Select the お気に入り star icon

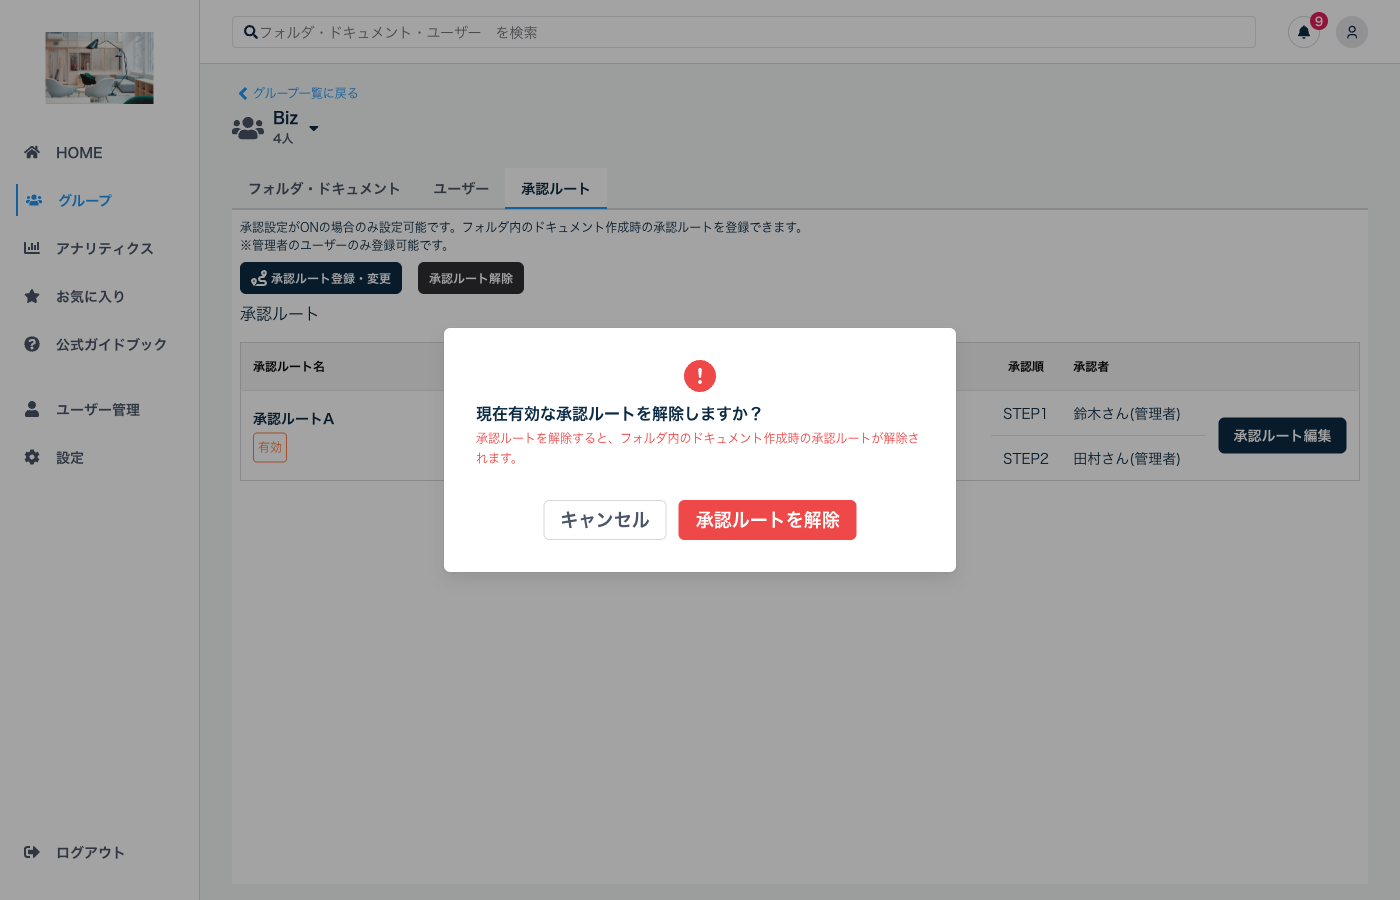pyautogui.click(x=31, y=296)
